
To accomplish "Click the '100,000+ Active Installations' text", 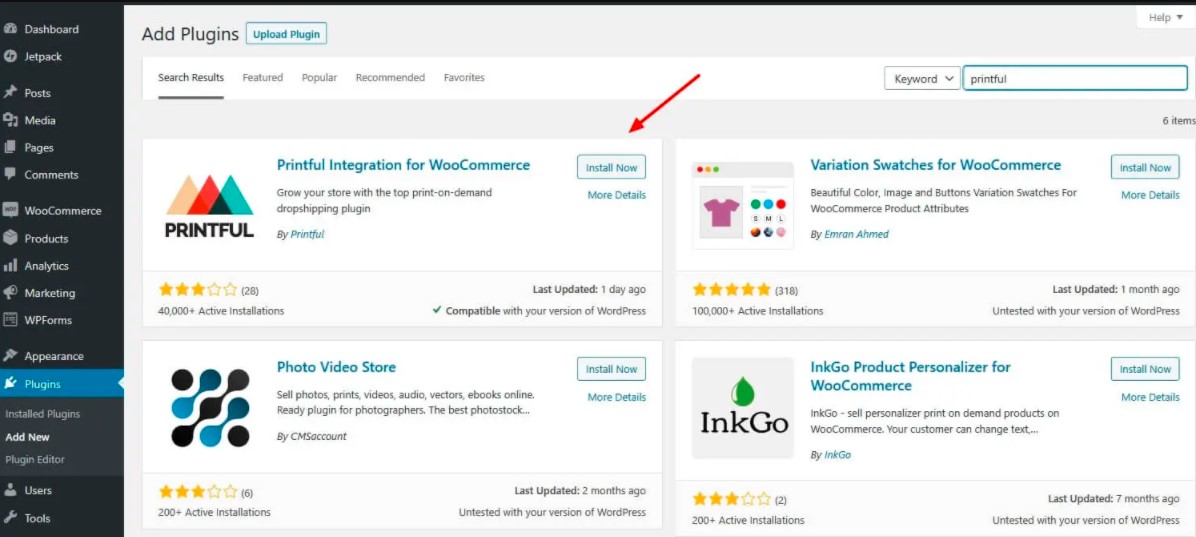I will (x=757, y=311).
